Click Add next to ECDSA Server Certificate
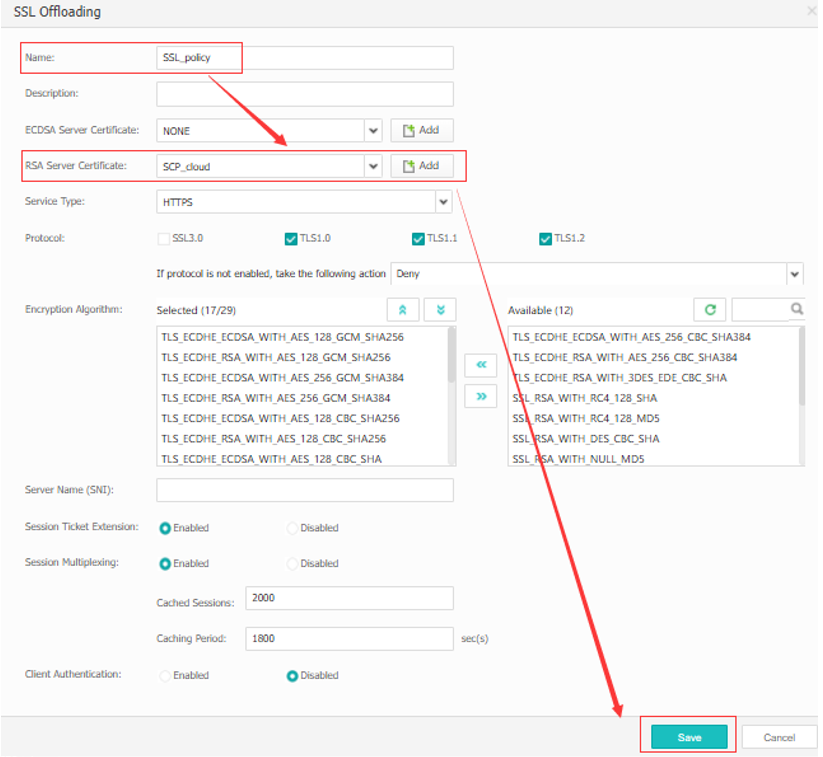This screenshot has width=823, height=757. [422, 130]
